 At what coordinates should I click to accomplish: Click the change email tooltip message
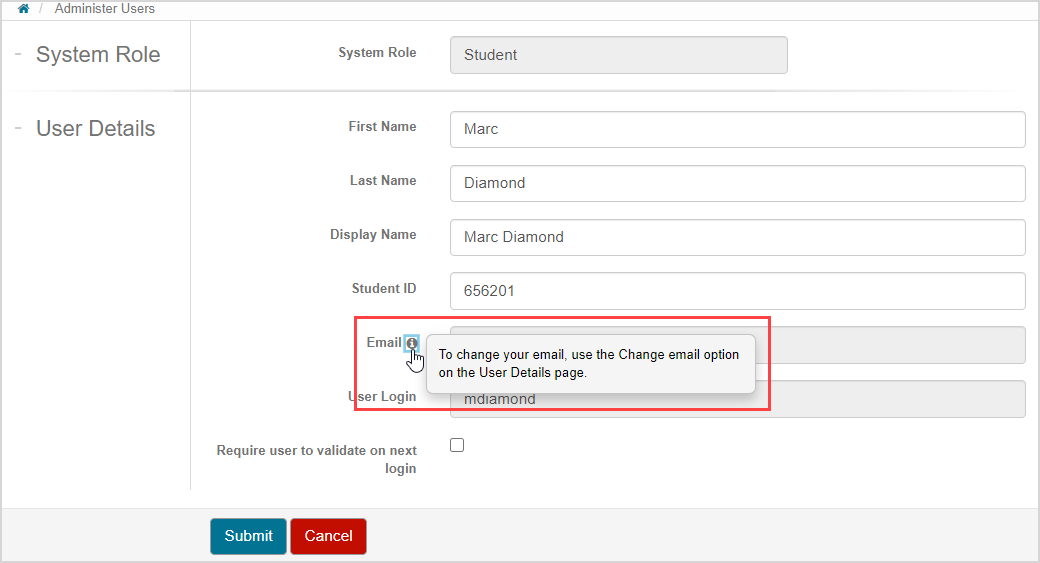[x=590, y=363]
